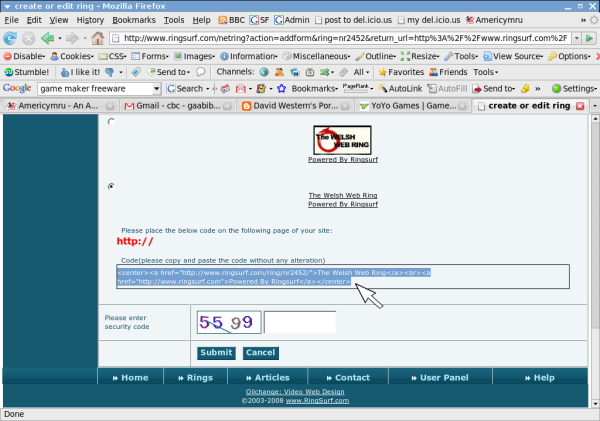Viewport: 600px width, 421px height.
Task: Open The Welsh Web Ring link
Action: click(343, 195)
